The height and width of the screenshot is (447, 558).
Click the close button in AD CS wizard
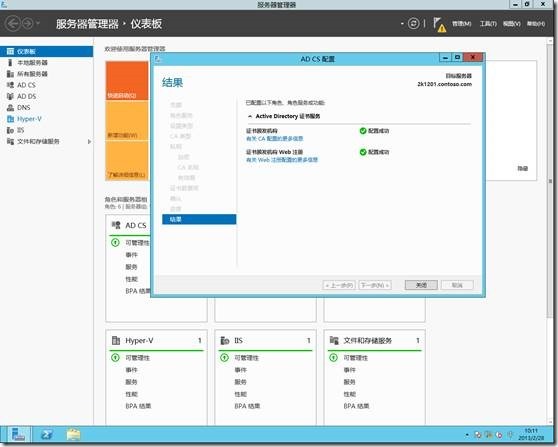click(421, 285)
